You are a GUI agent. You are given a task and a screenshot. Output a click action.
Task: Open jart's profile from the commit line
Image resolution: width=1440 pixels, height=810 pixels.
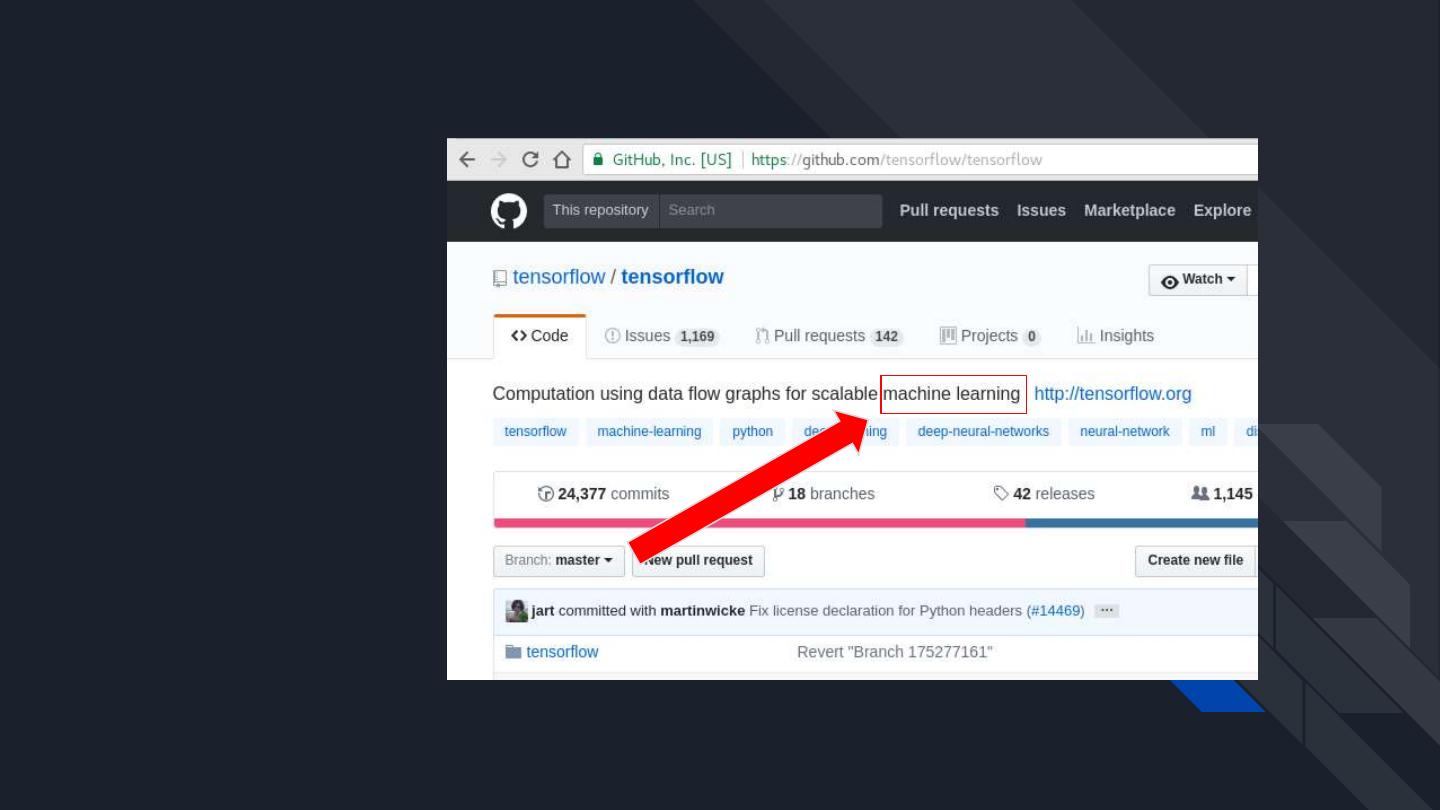[x=542, y=611]
